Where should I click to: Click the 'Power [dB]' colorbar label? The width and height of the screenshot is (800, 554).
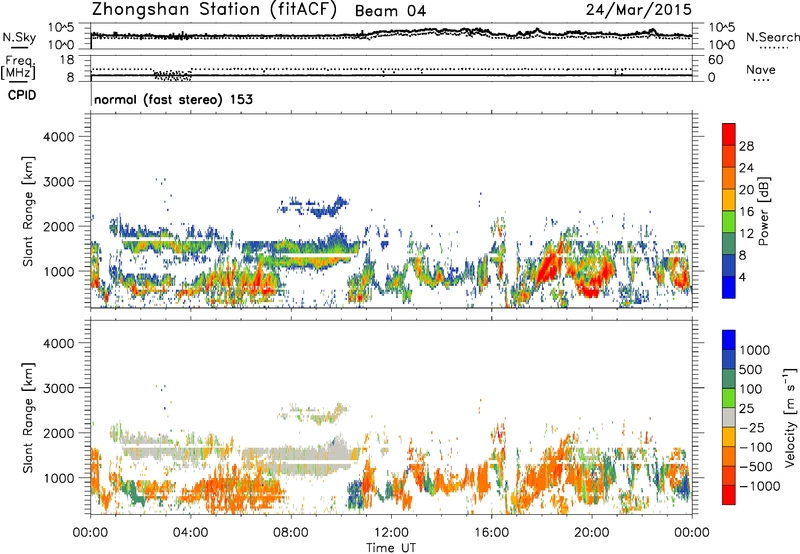point(763,211)
